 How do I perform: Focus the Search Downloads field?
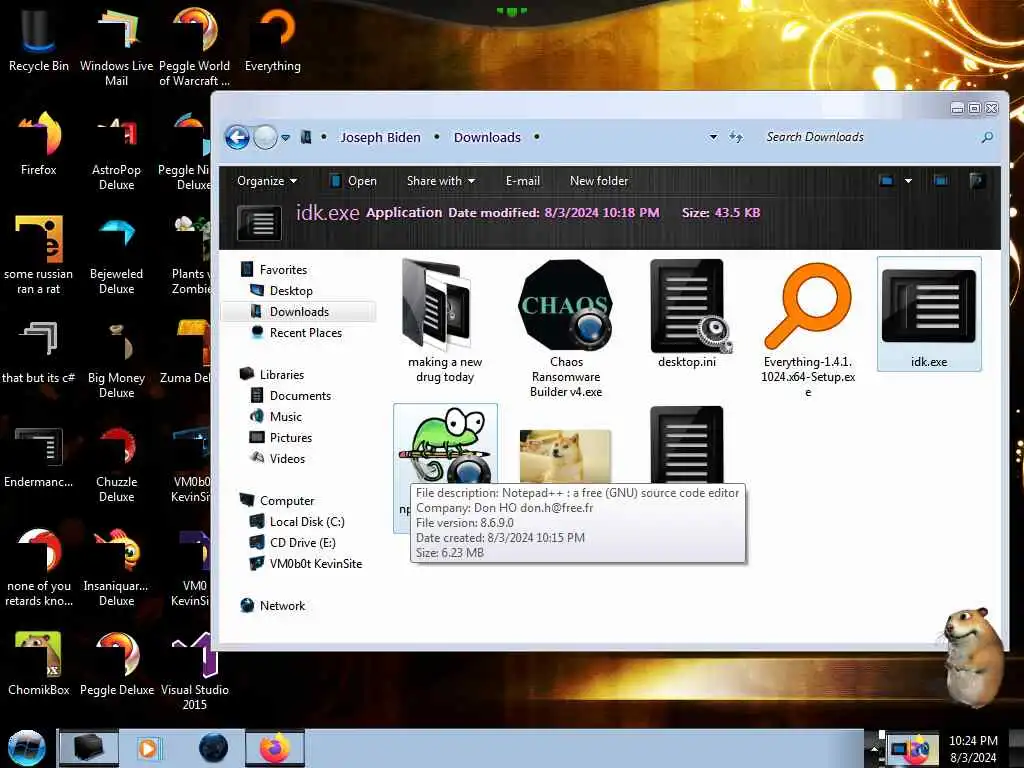tap(869, 136)
